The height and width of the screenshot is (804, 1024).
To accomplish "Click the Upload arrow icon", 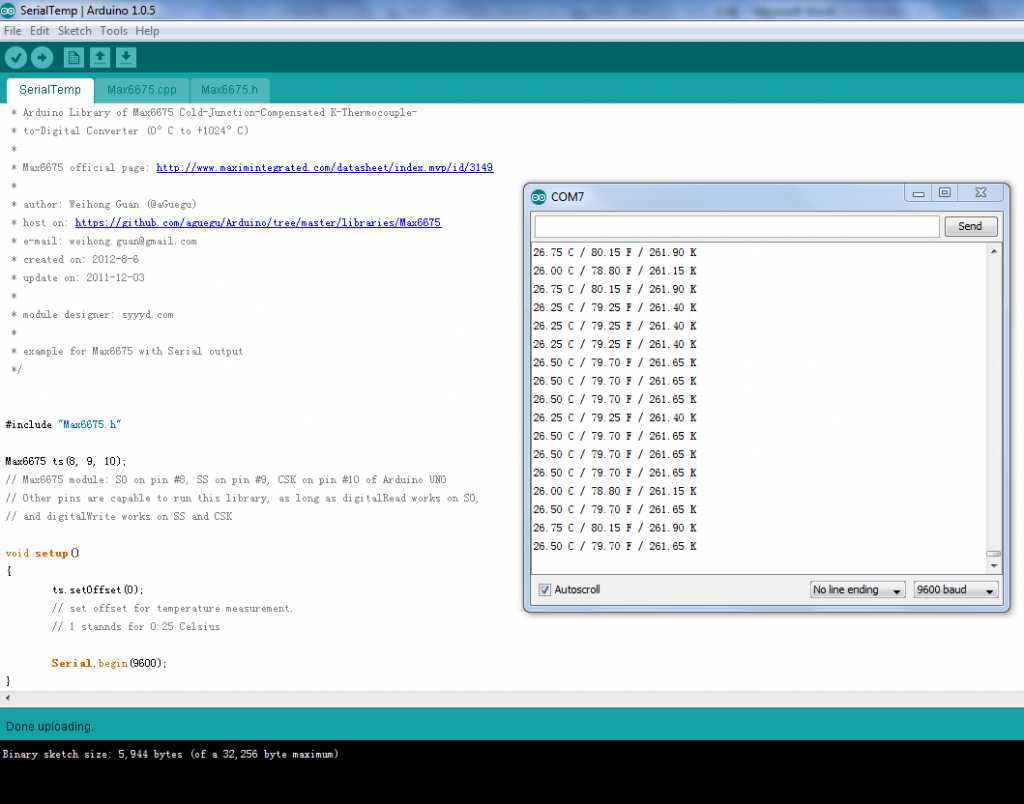I will pyautogui.click(x=42, y=58).
